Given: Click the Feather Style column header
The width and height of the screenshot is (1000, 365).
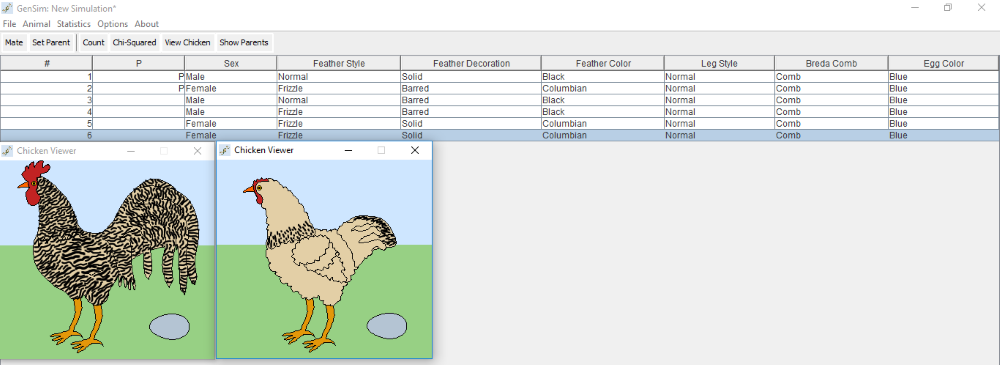Looking at the screenshot, I should (x=339, y=63).
